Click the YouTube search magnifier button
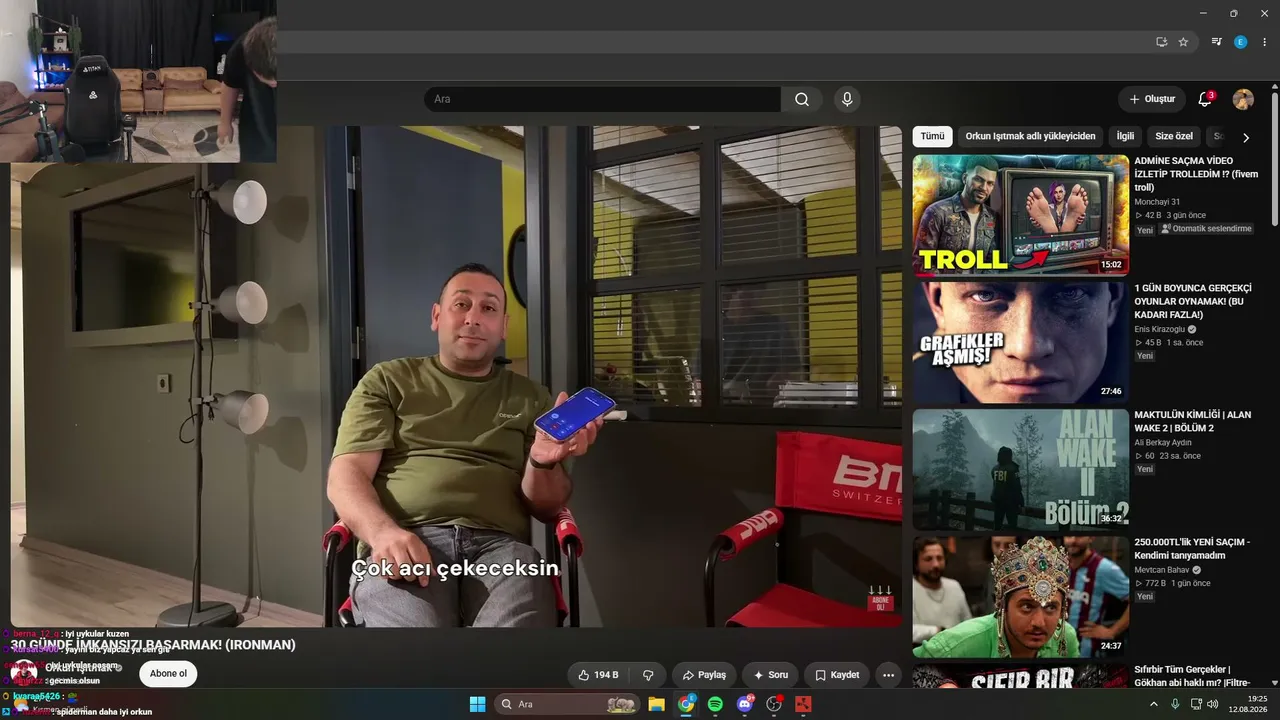The image size is (1280, 720). click(x=802, y=99)
